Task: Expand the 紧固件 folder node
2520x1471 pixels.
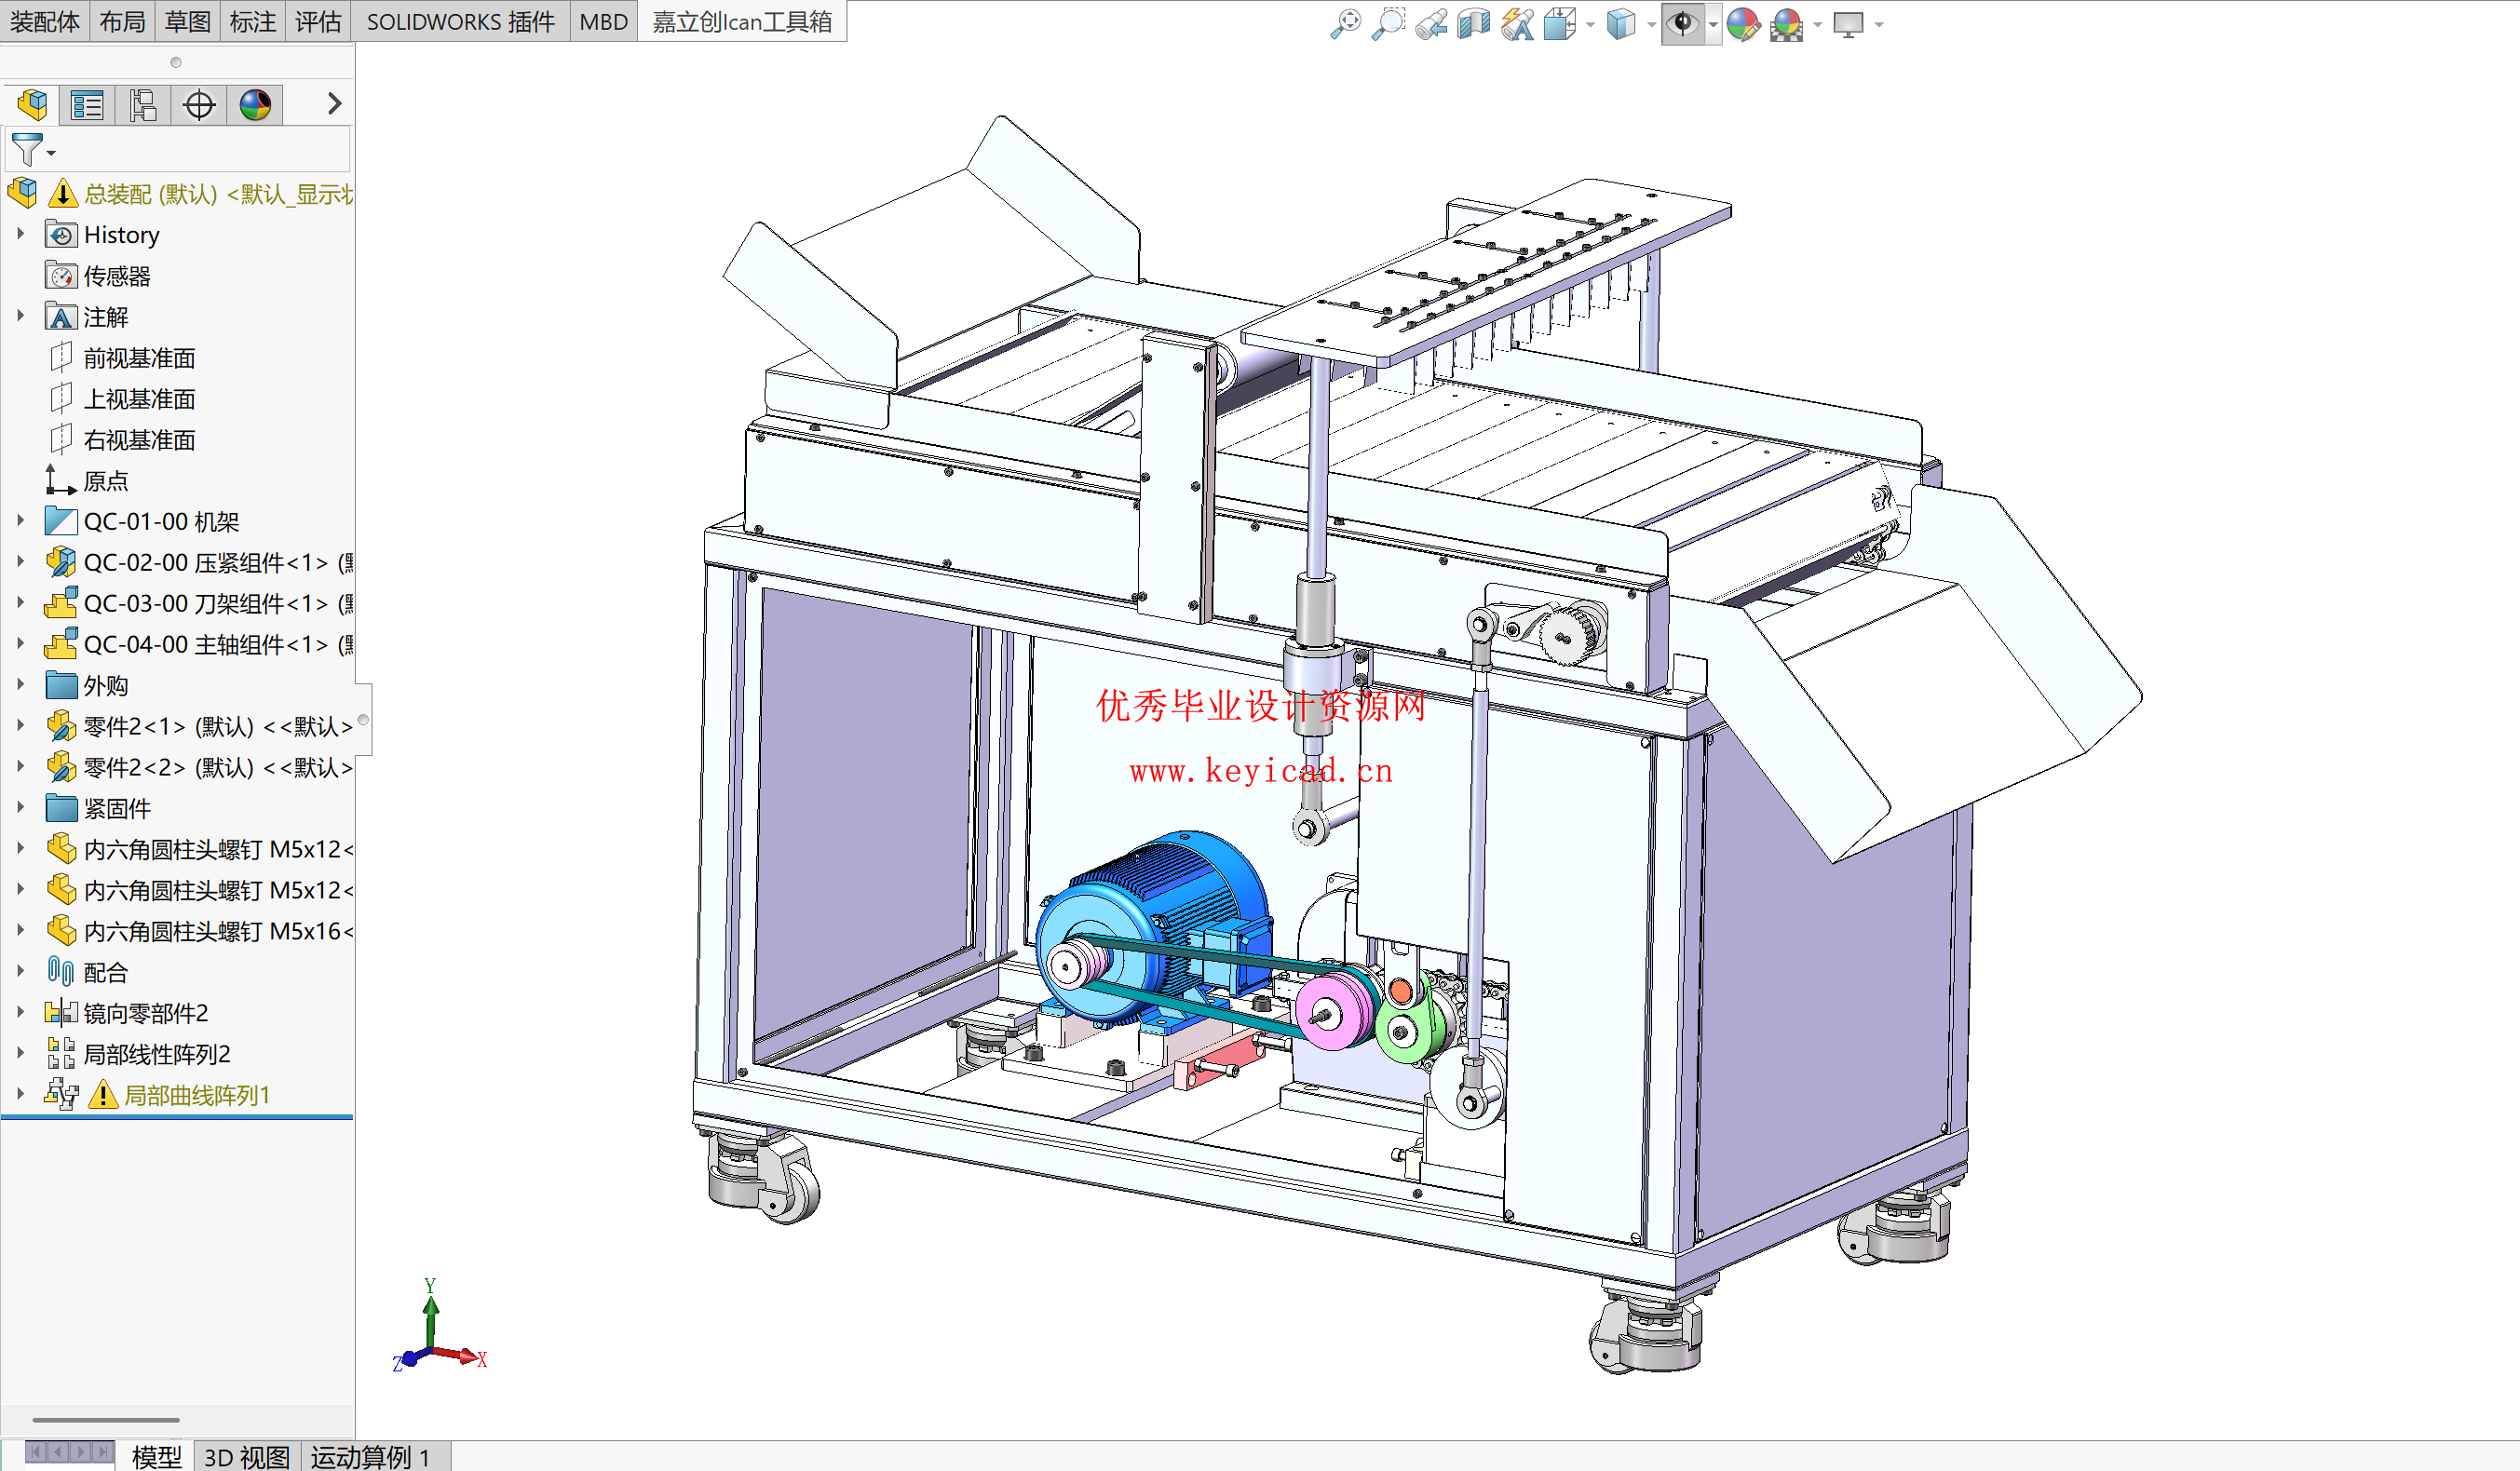Action: [x=20, y=807]
